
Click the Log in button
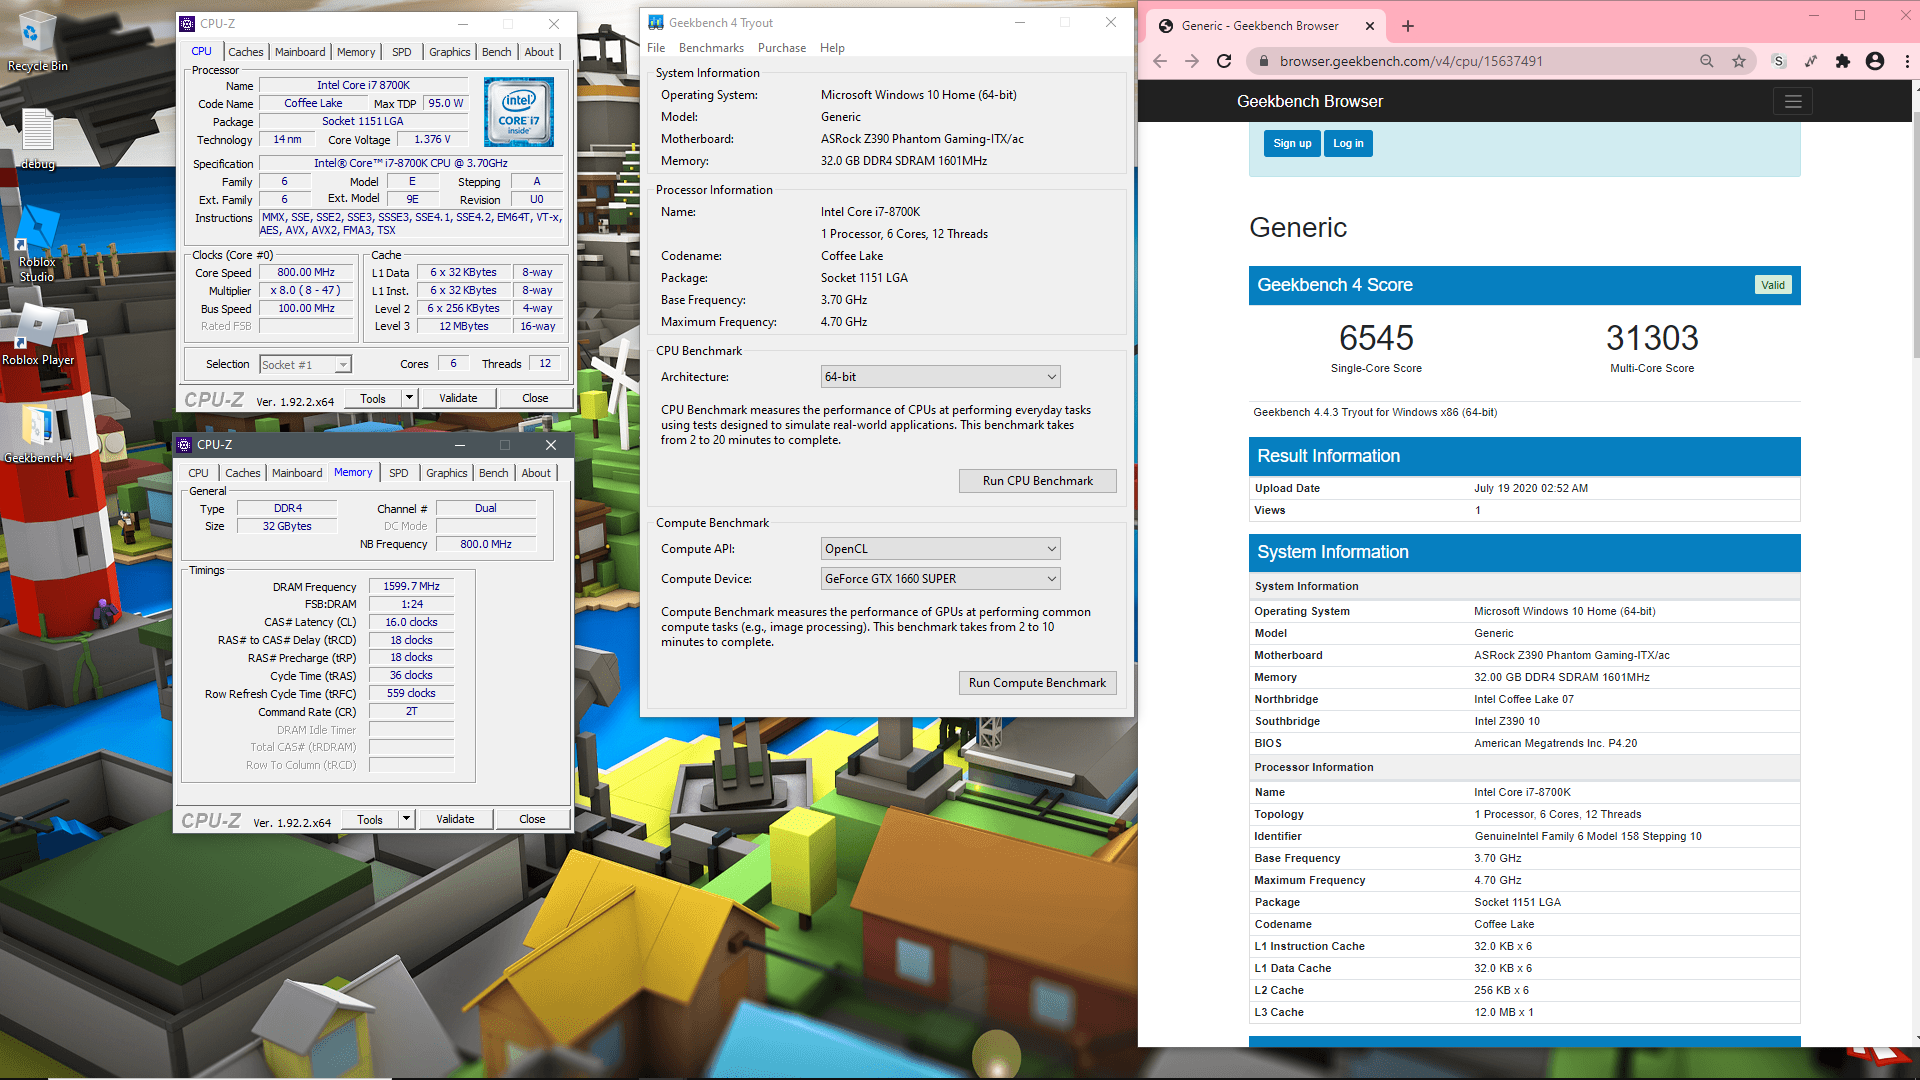pyautogui.click(x=1348, y=143)
